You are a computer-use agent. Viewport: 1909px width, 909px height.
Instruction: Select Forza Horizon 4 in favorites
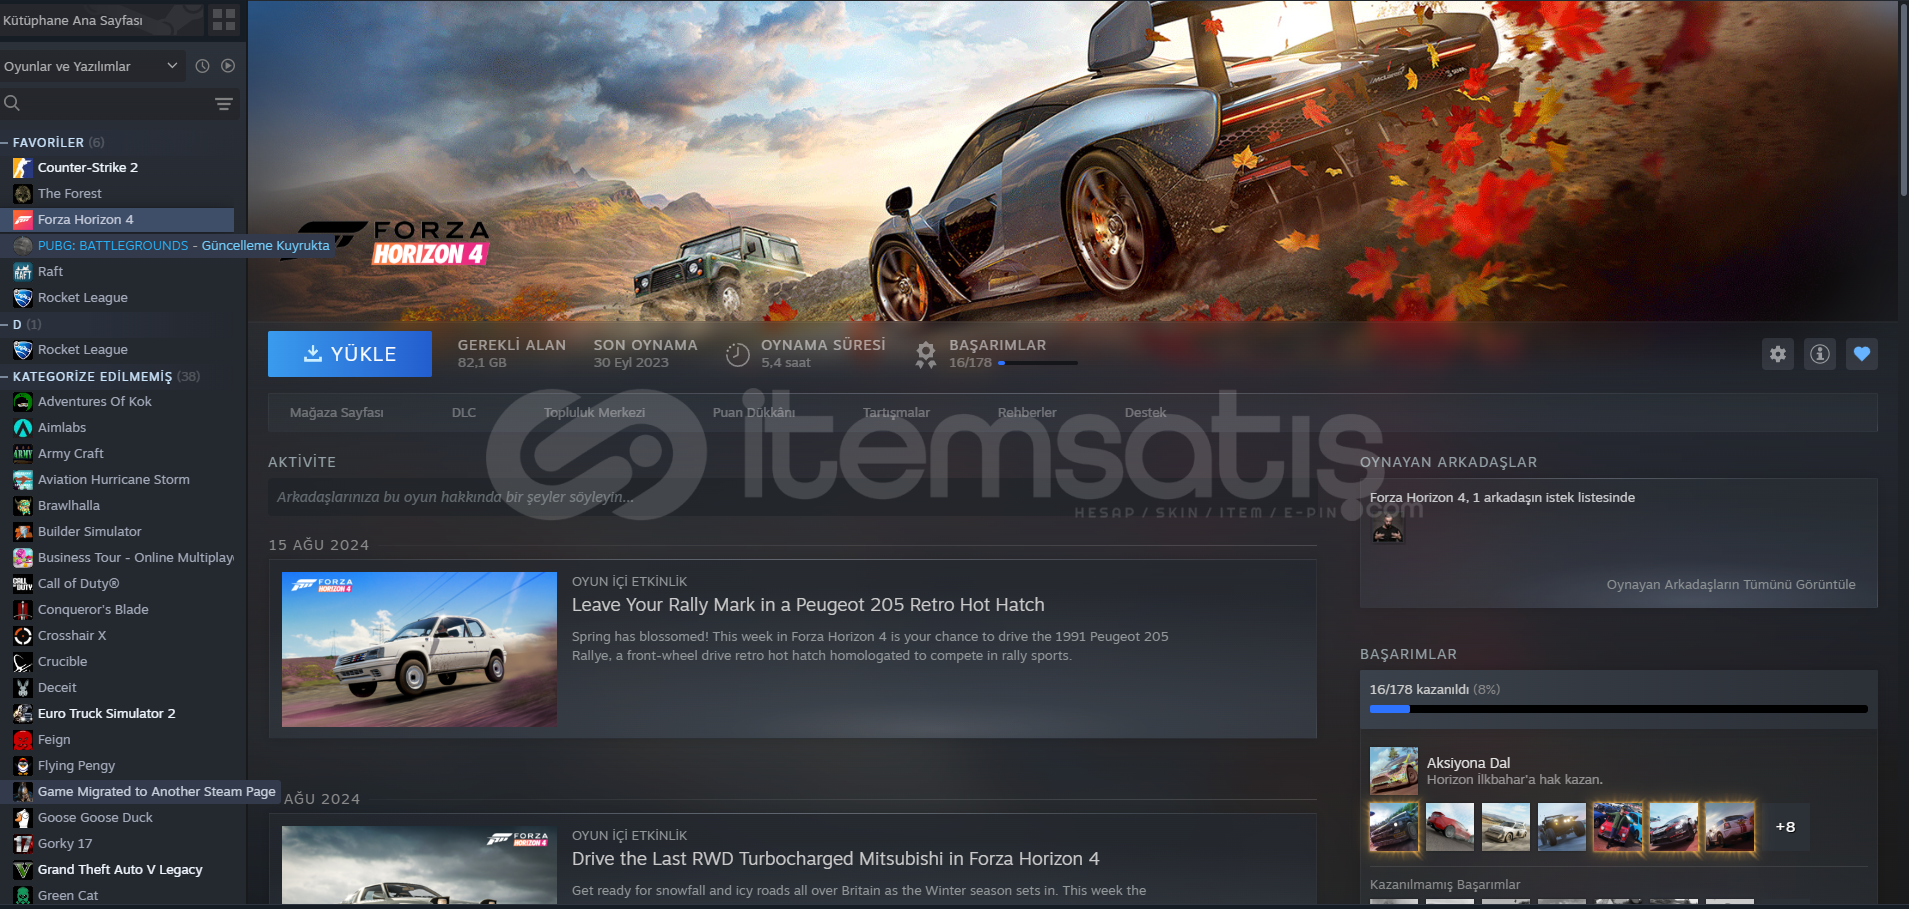pos(117,220)
